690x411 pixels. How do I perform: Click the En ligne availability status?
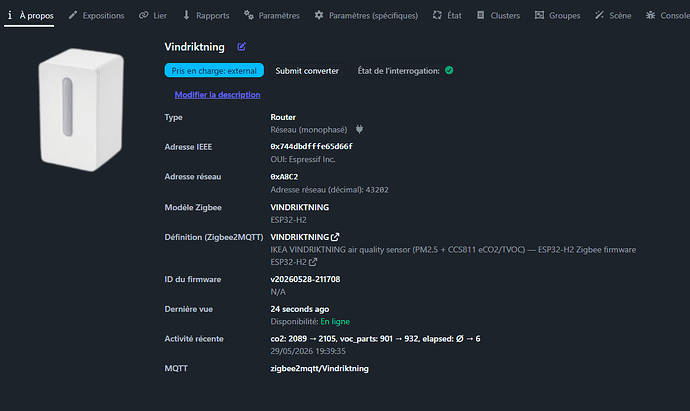click(x=335, y=321)
